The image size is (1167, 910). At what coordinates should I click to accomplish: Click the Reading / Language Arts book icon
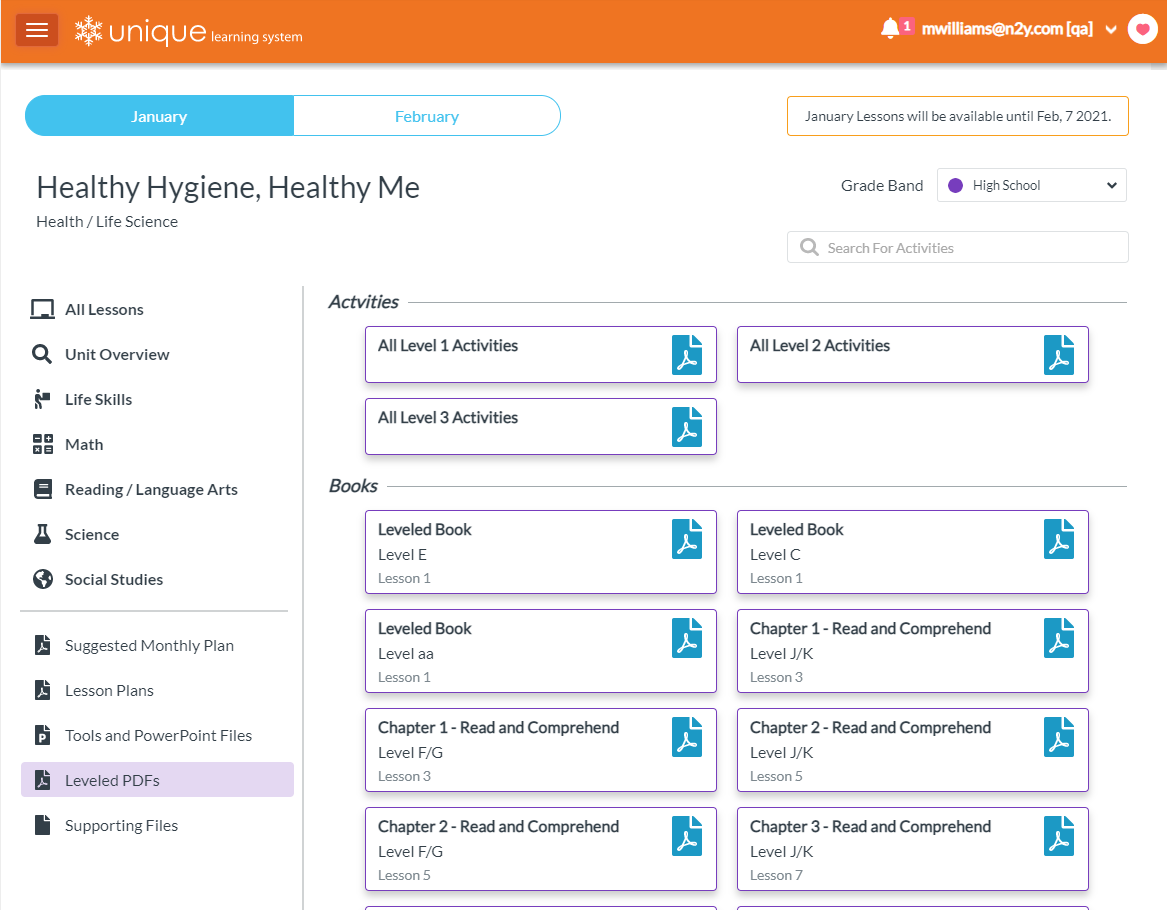pos(42,490)
